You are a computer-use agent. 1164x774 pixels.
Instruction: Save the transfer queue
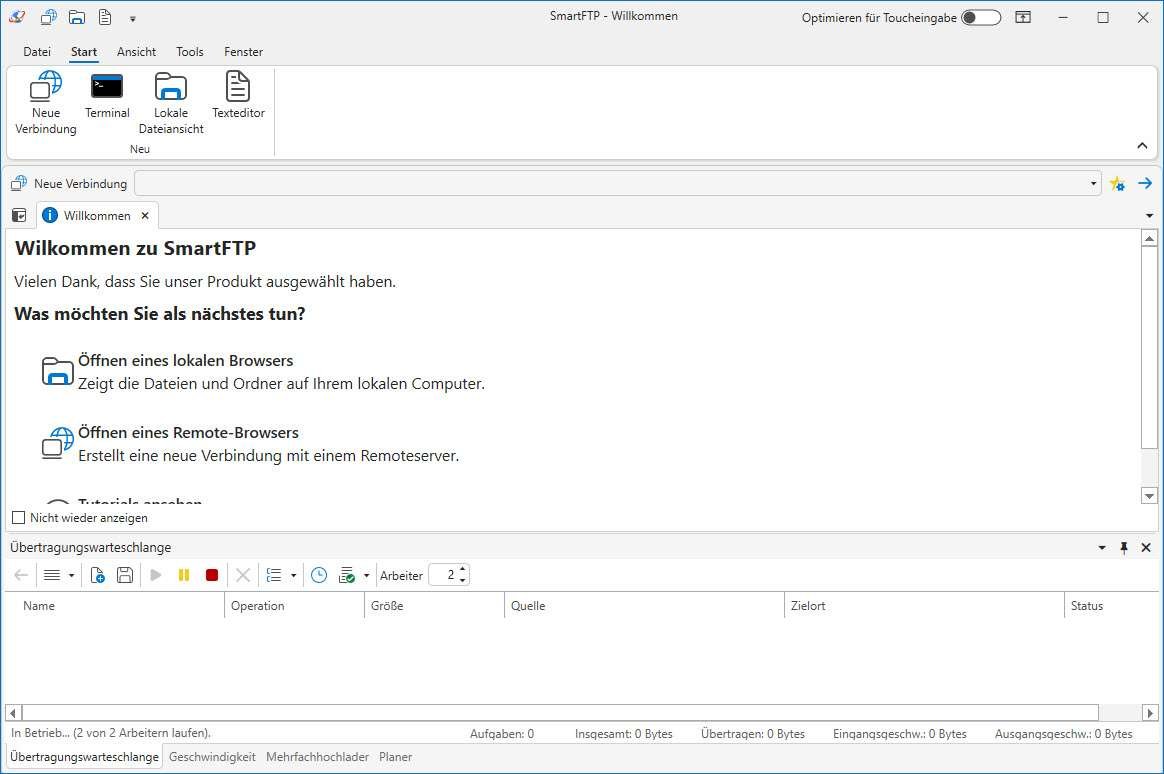point(124,575)
